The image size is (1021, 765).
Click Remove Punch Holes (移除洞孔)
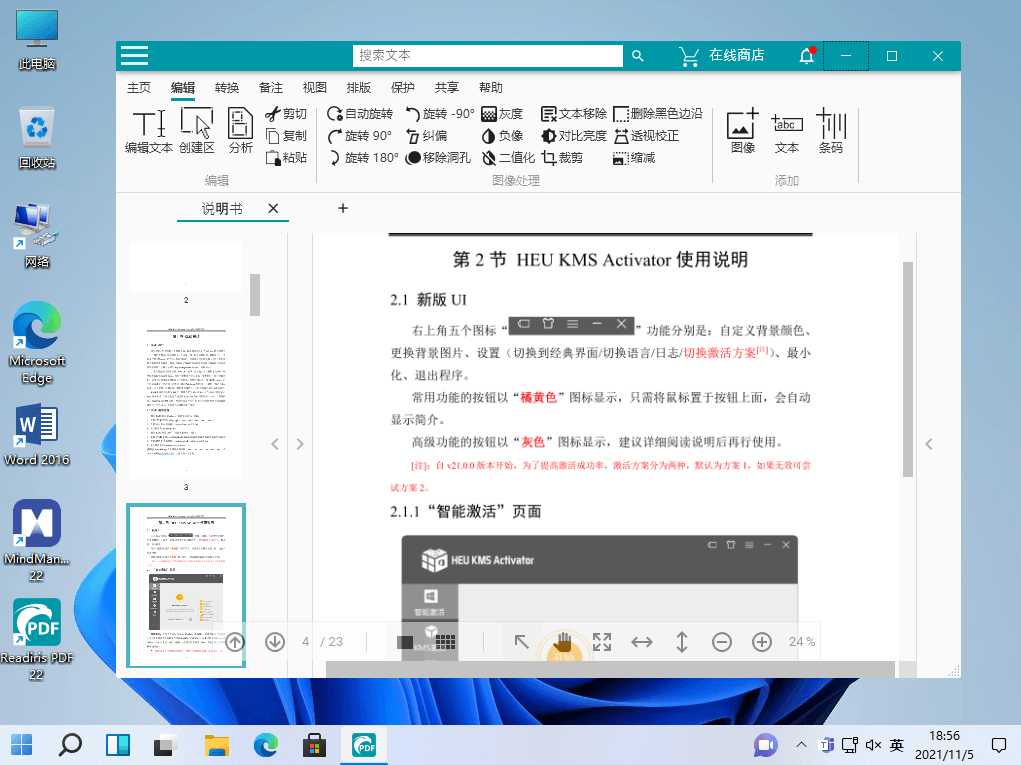[x=438, y=158]
